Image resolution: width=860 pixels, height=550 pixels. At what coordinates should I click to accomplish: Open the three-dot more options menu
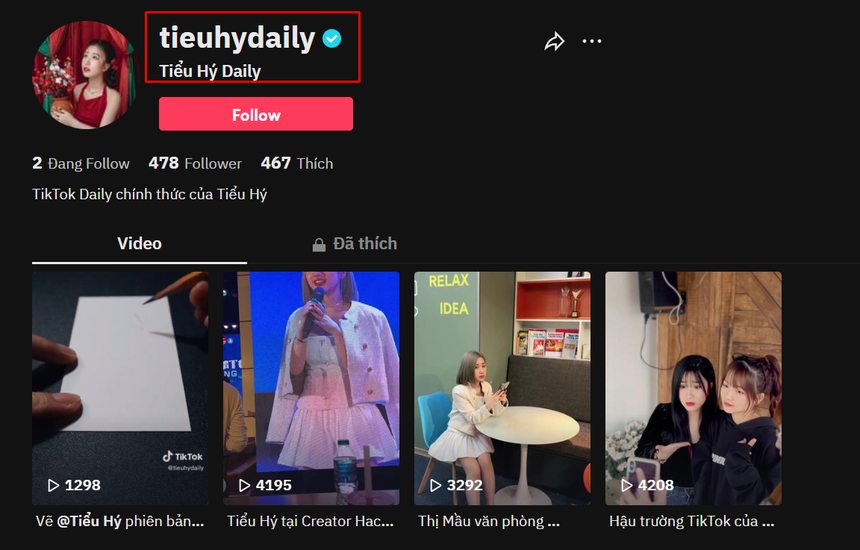[592, 41]
